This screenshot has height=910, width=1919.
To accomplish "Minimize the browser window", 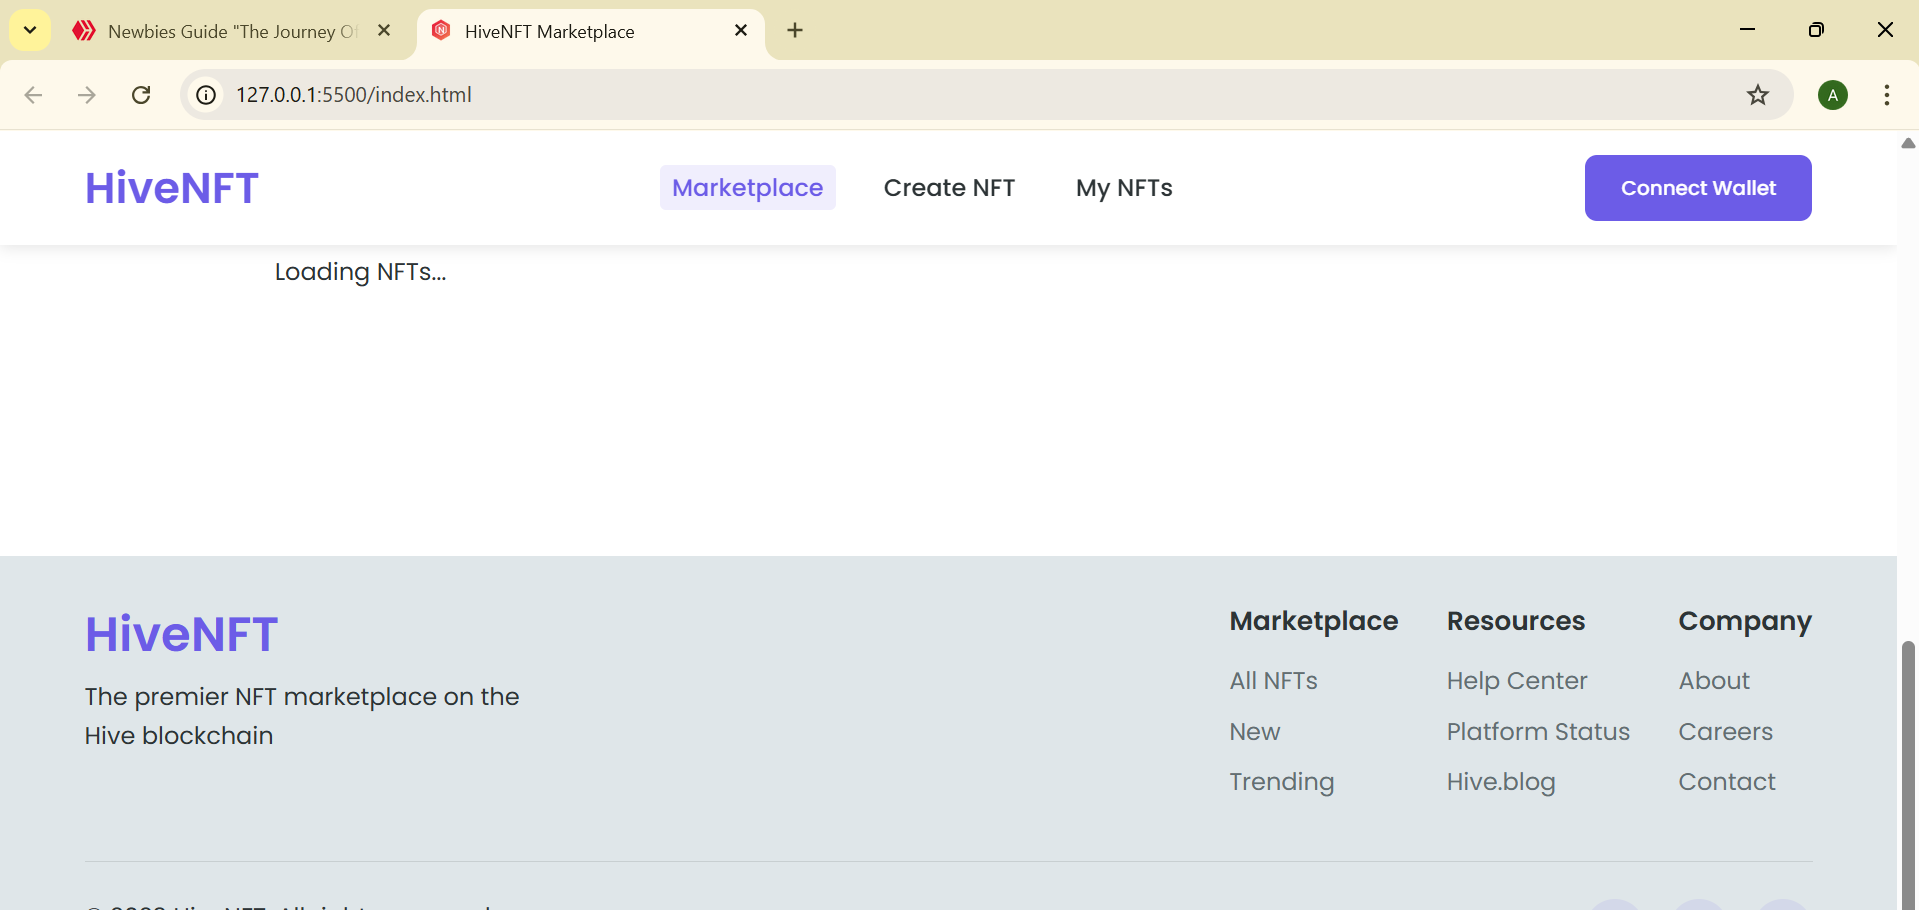I will 1747,30.
